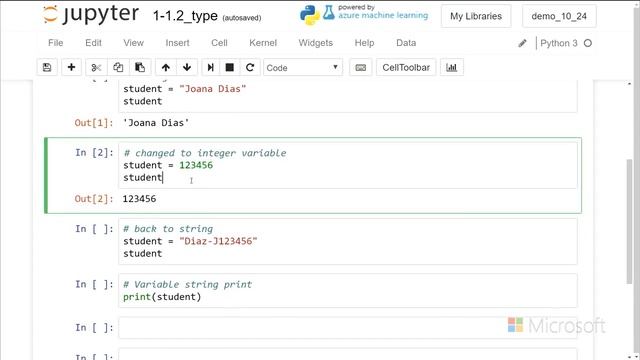
Task: Click the '# Variable string print' comment
Action: [187, 284]
